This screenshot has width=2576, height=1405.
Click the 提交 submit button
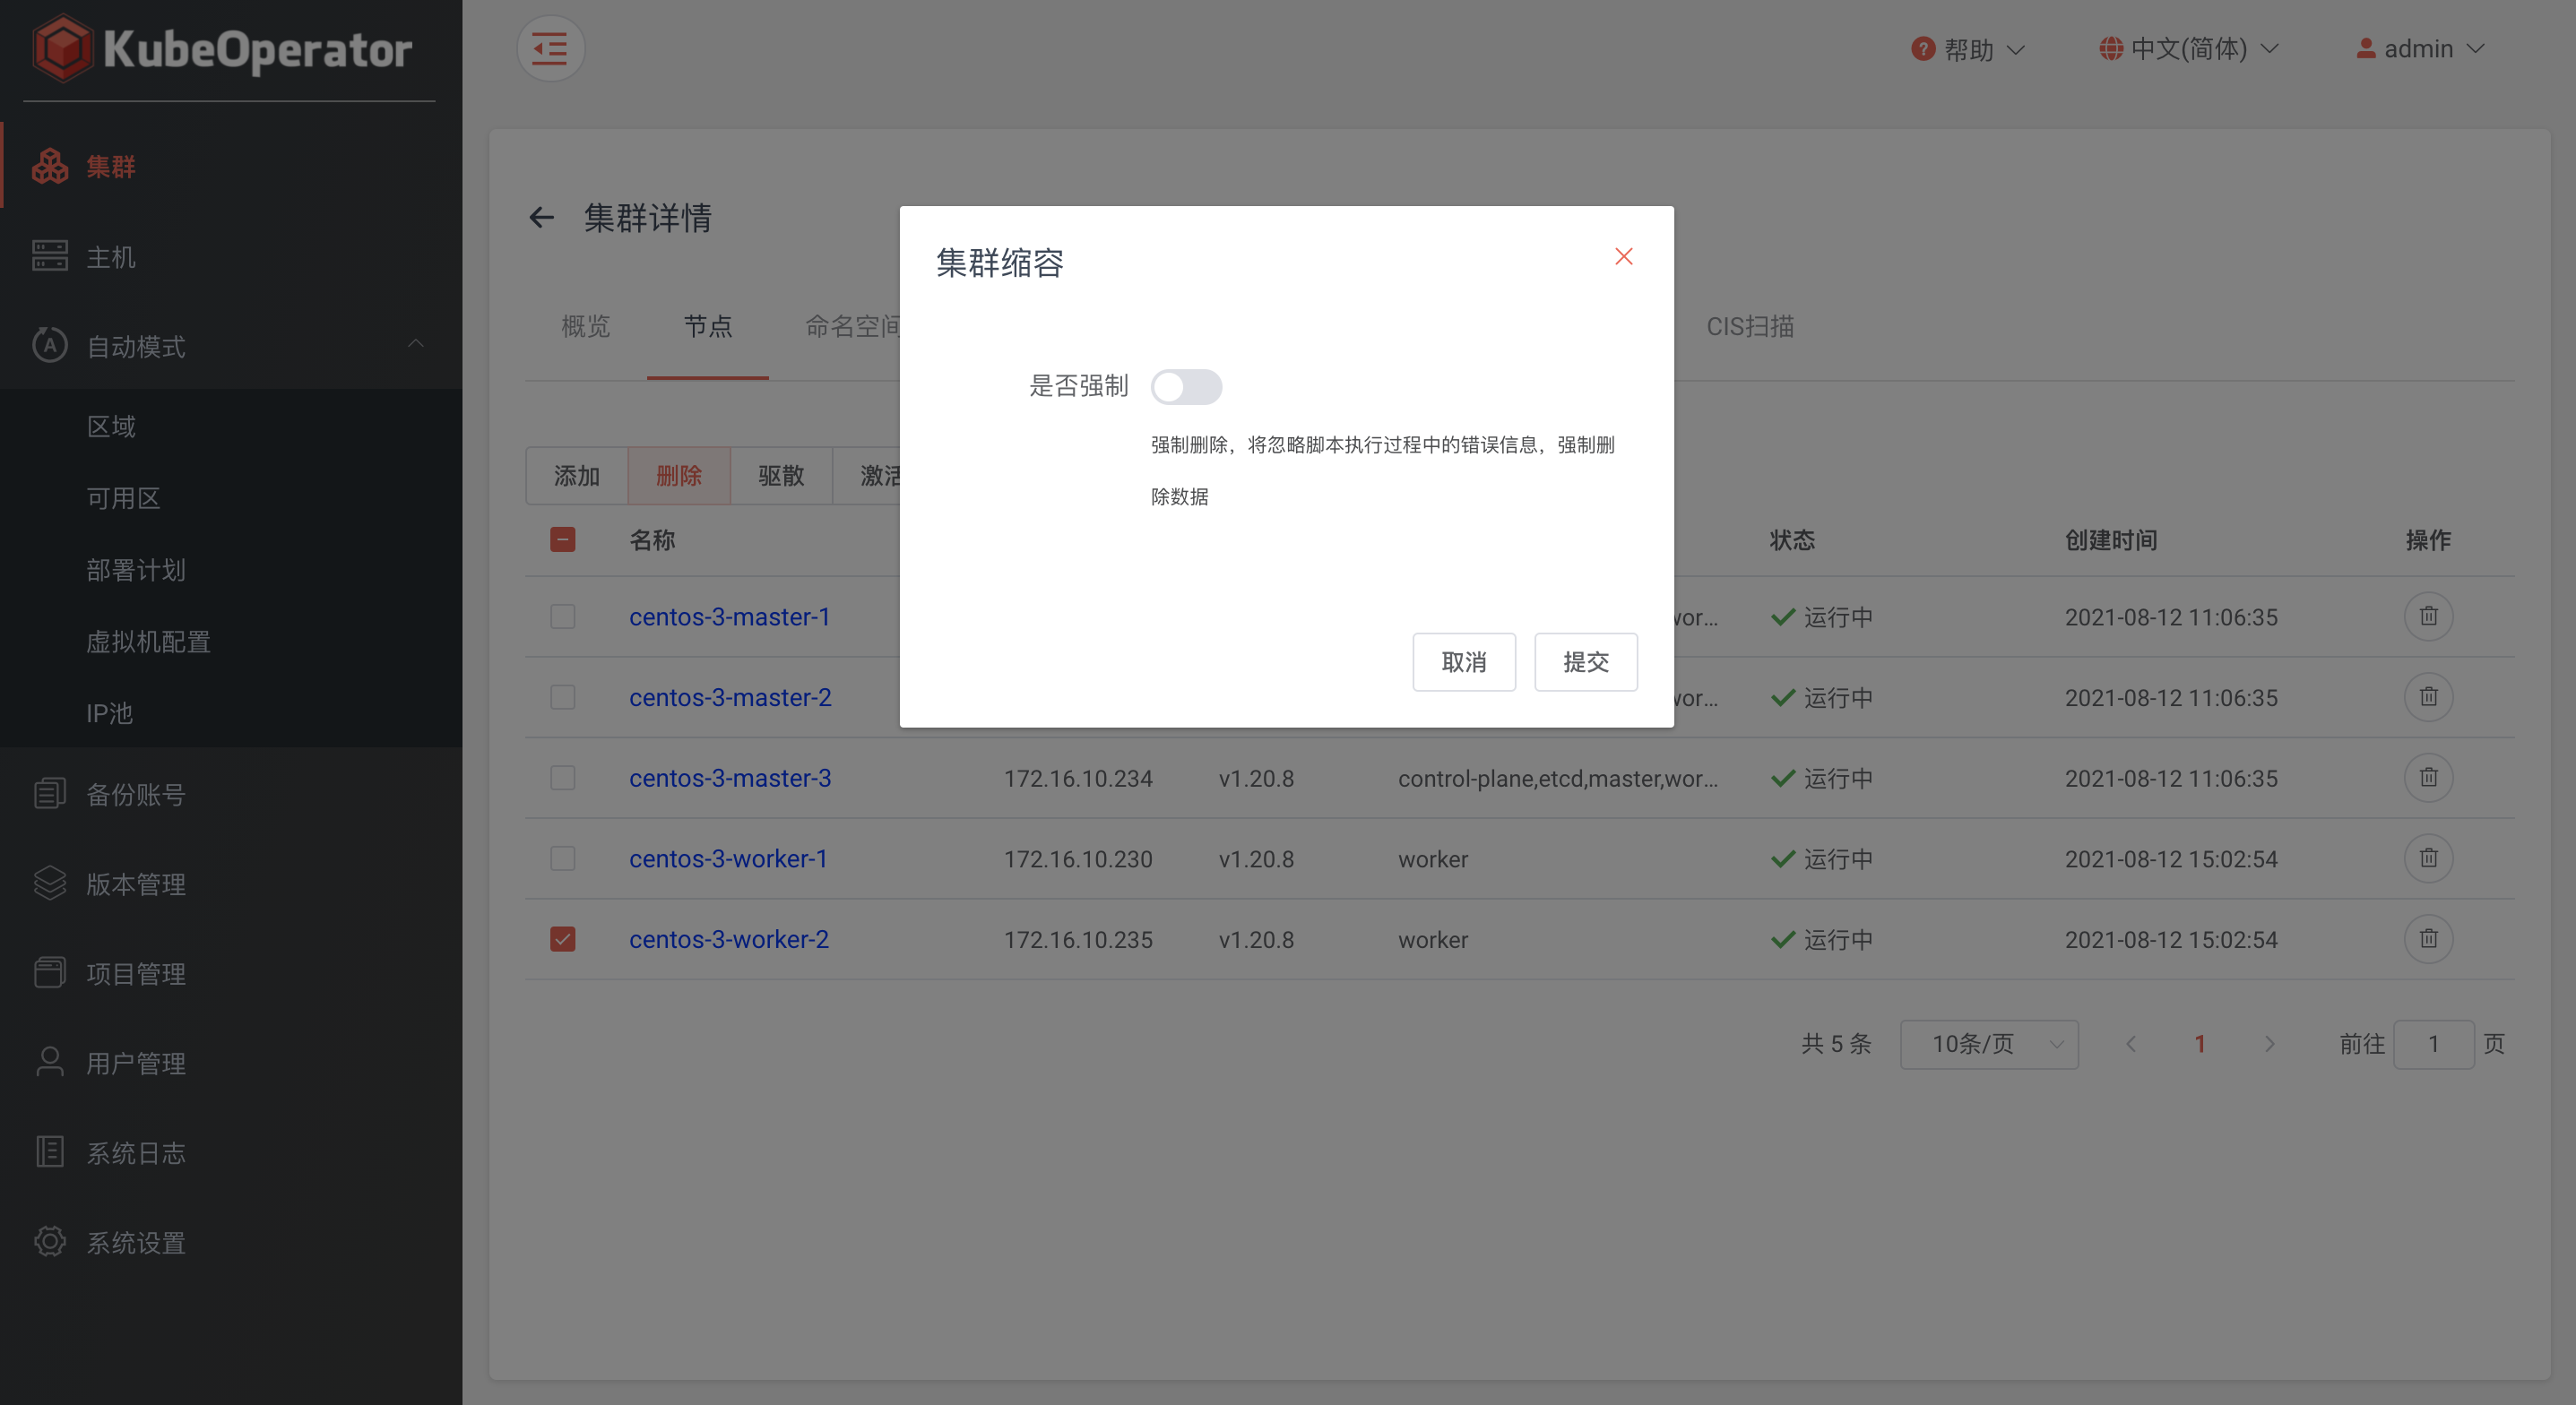(x=1585, y=661)
